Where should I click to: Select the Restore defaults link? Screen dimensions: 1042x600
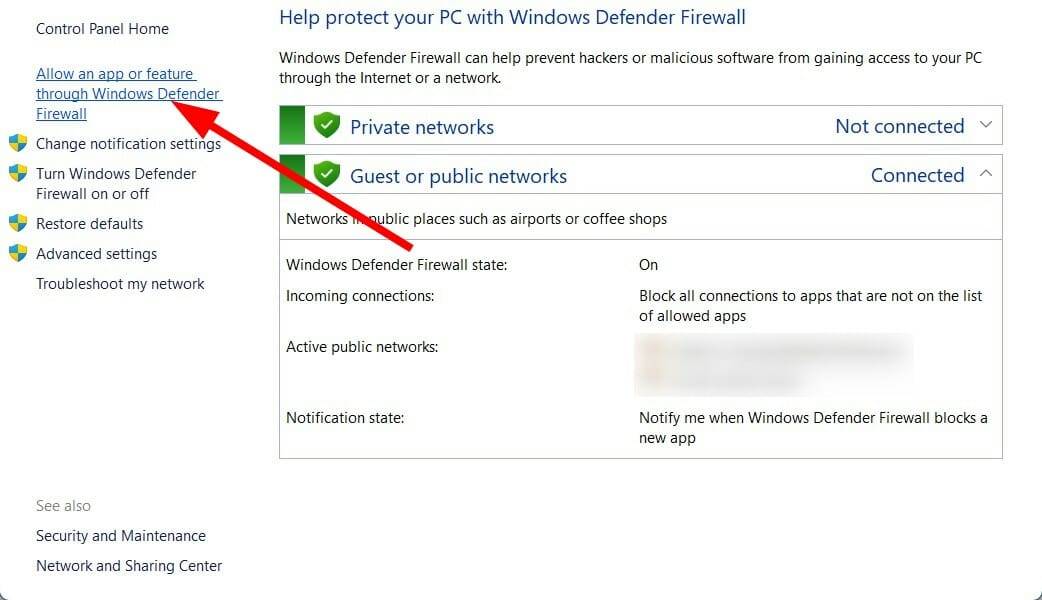(x=89, y=224)
